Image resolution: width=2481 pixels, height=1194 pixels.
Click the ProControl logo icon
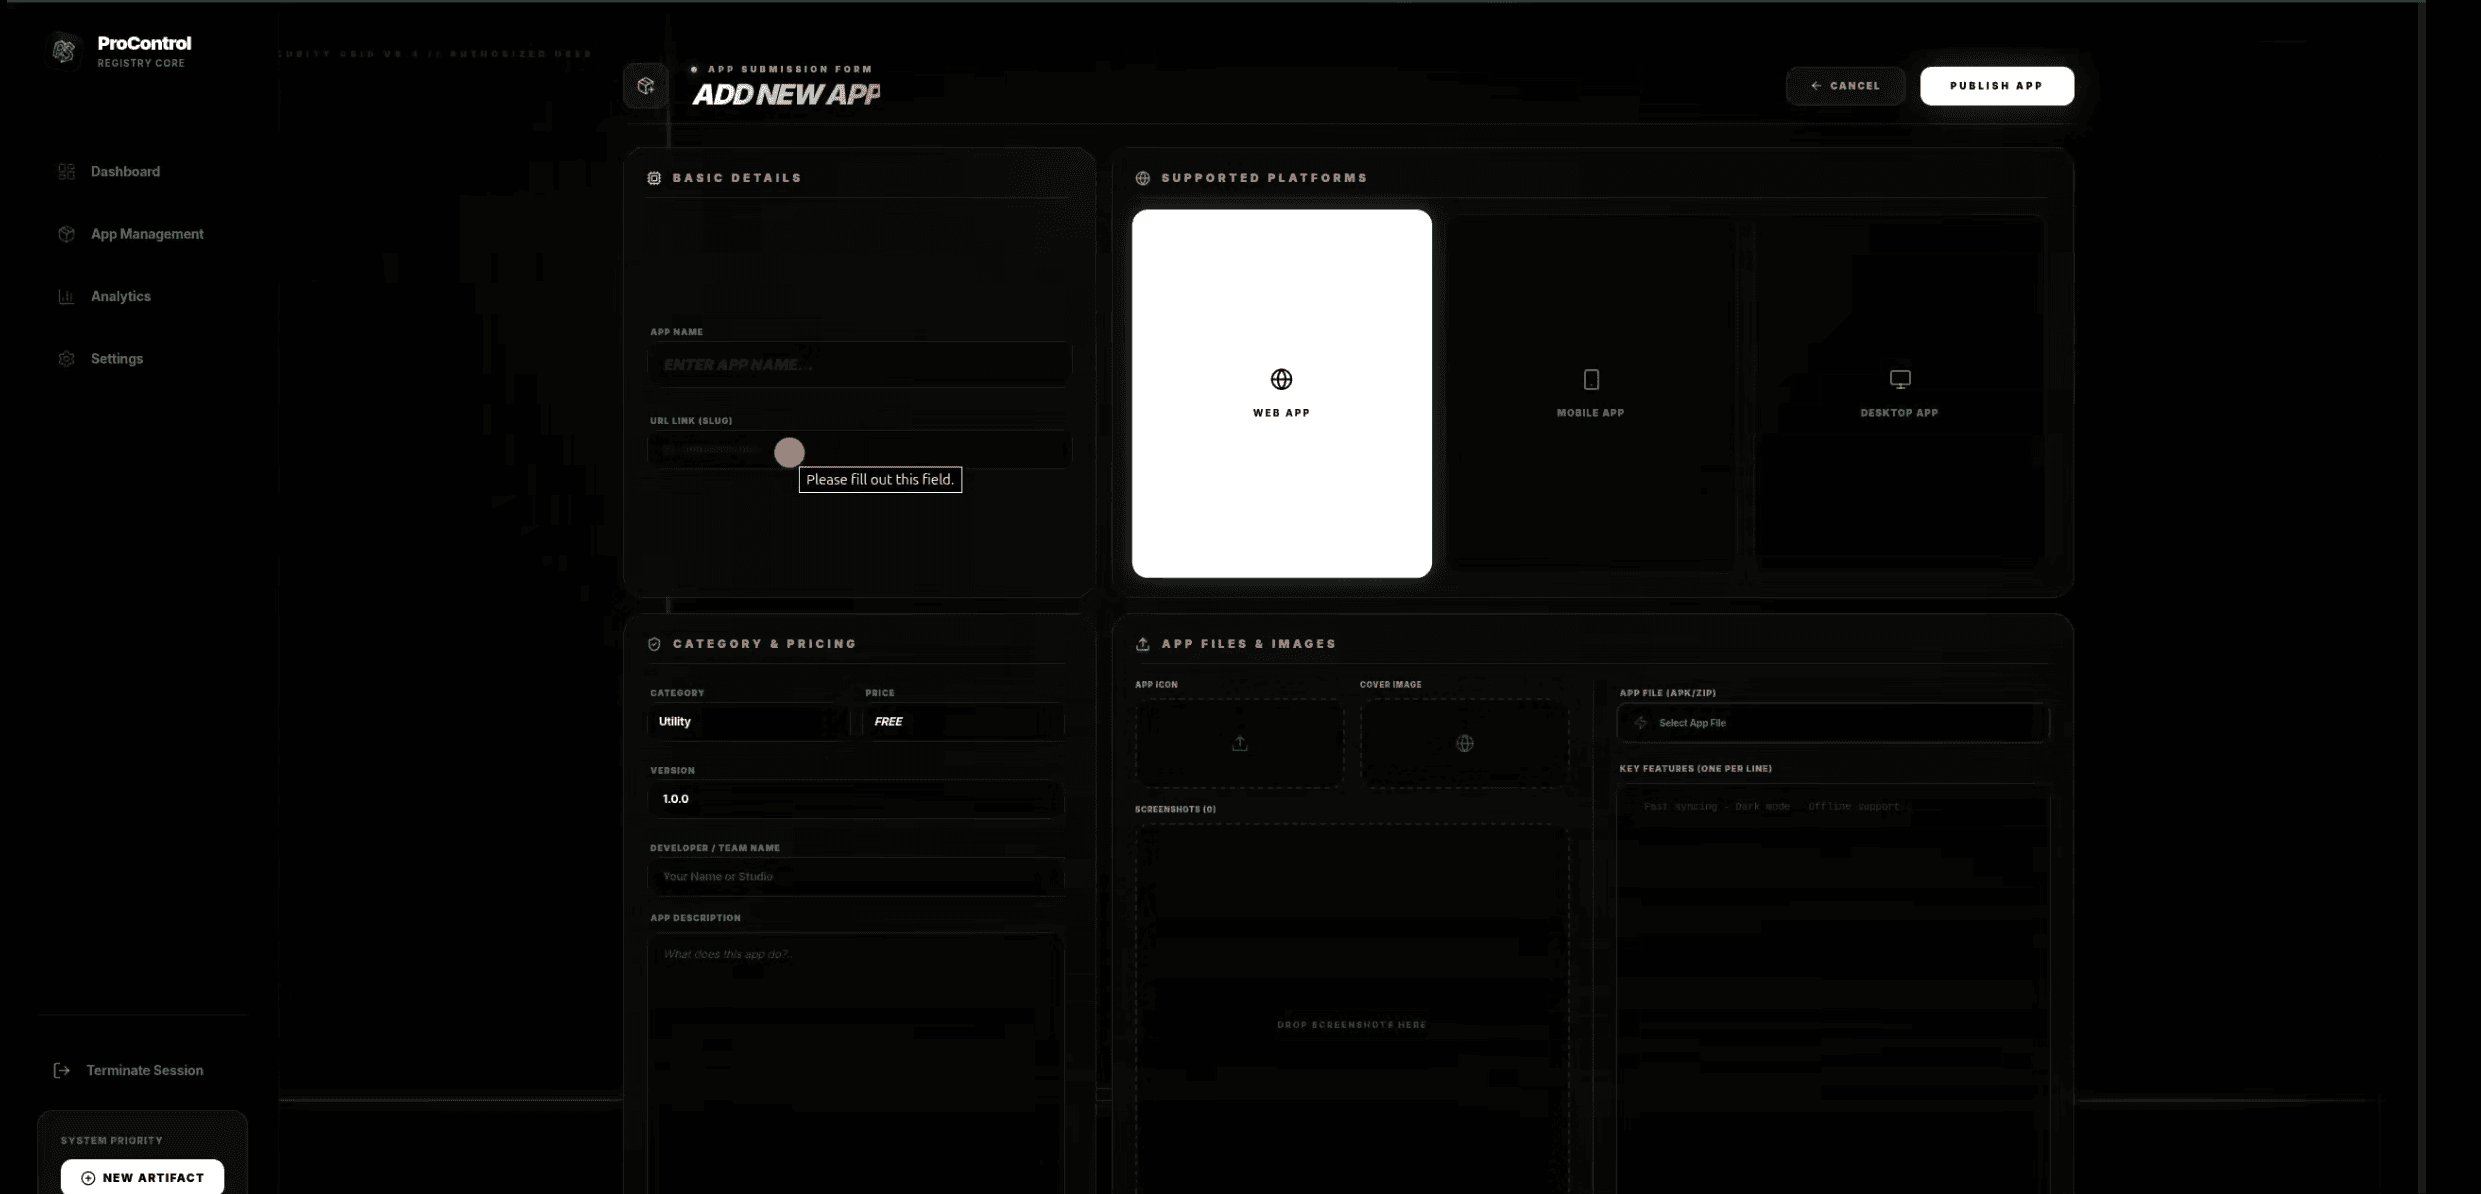[x=64, y=49]
